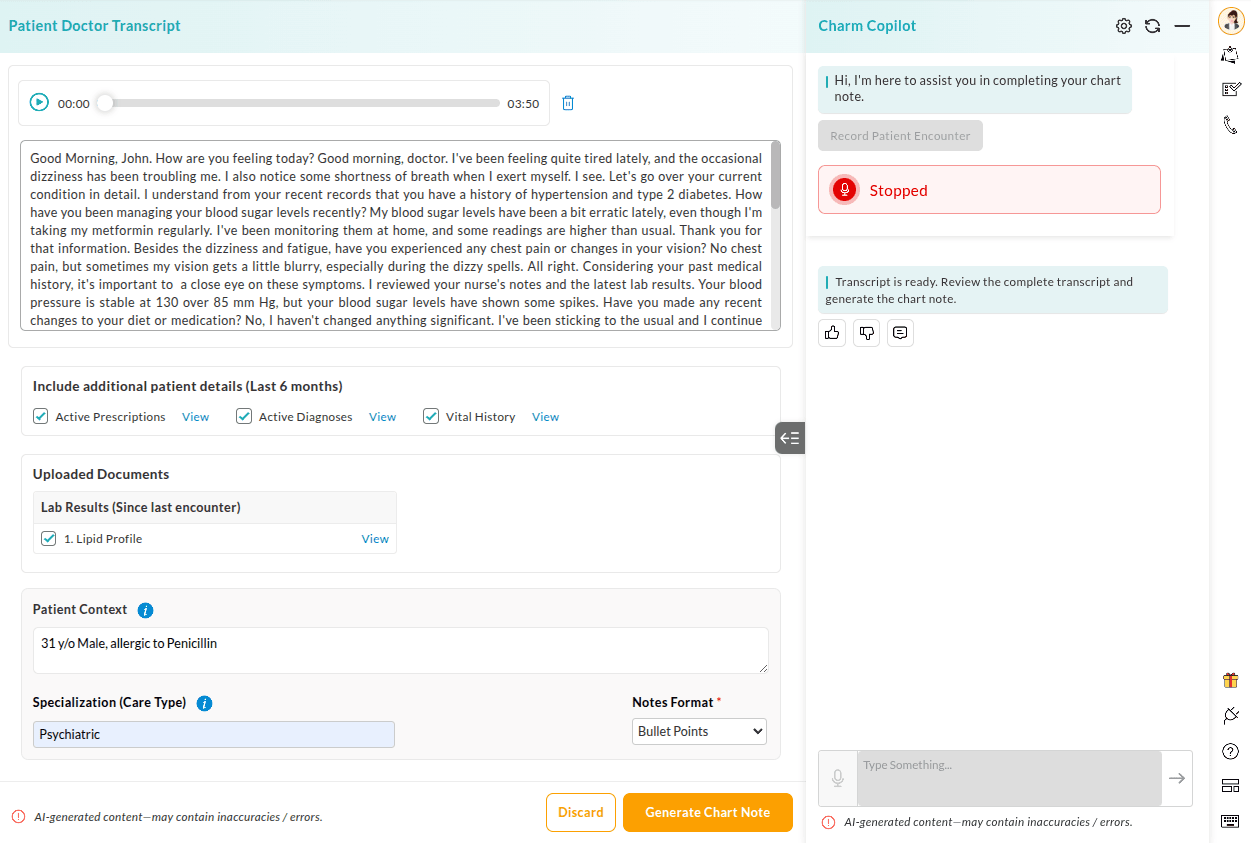The image size is (1251, 843).
Task: Click the 'Patient Doctor Transcript' heading
Action: pos(95,26)
